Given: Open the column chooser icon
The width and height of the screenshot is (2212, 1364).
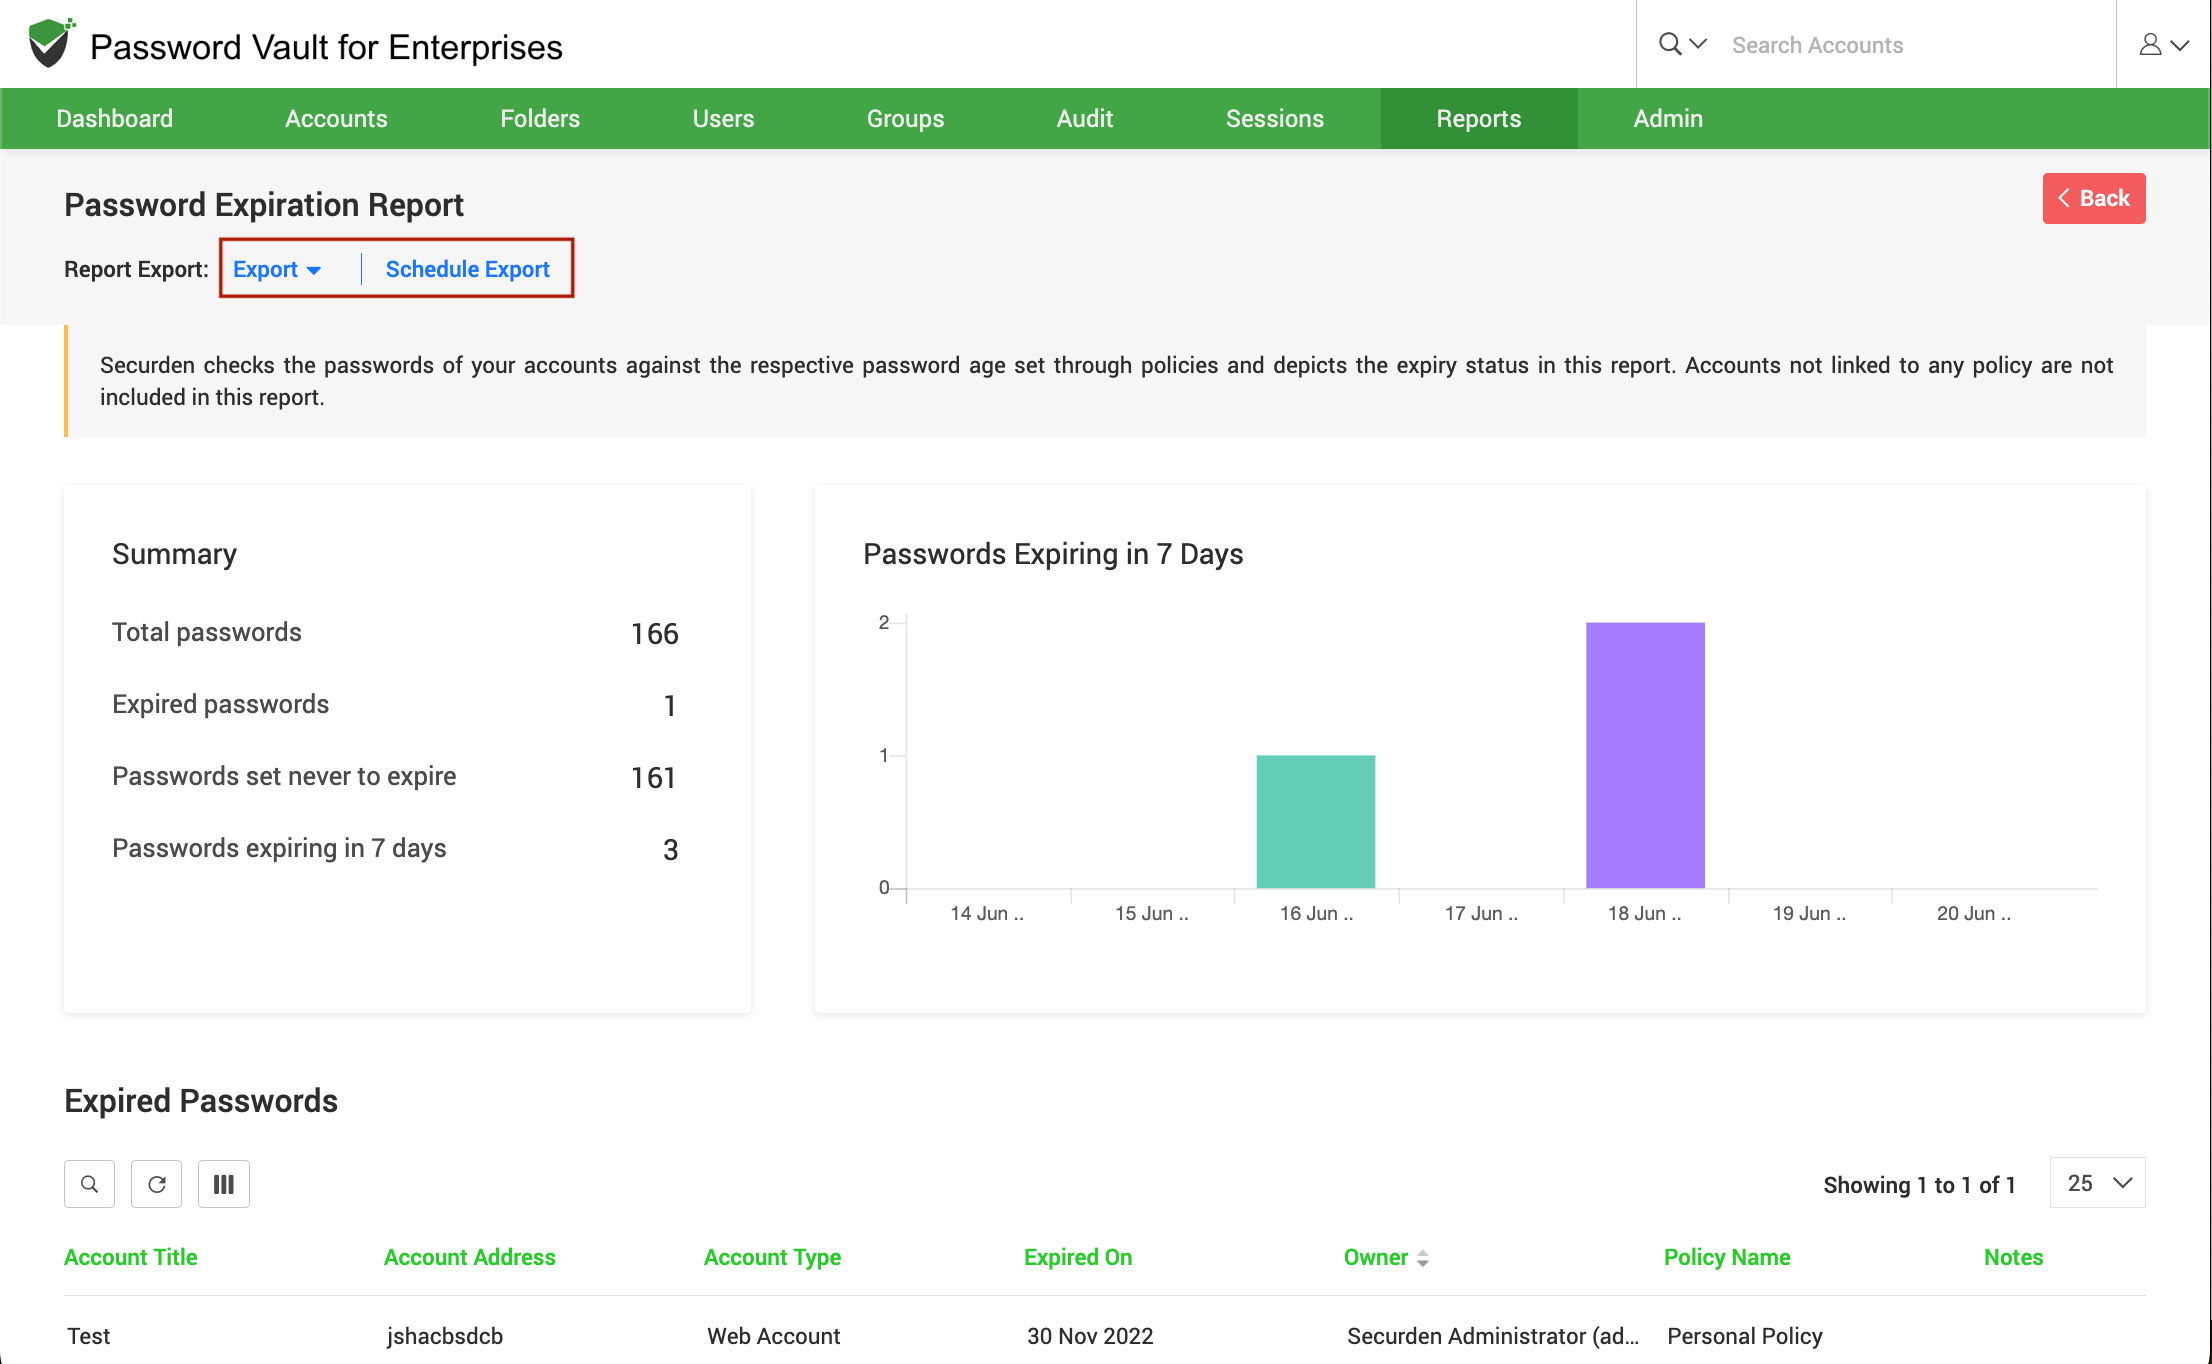Looking at the screenshot, I should pos(223,1184).
